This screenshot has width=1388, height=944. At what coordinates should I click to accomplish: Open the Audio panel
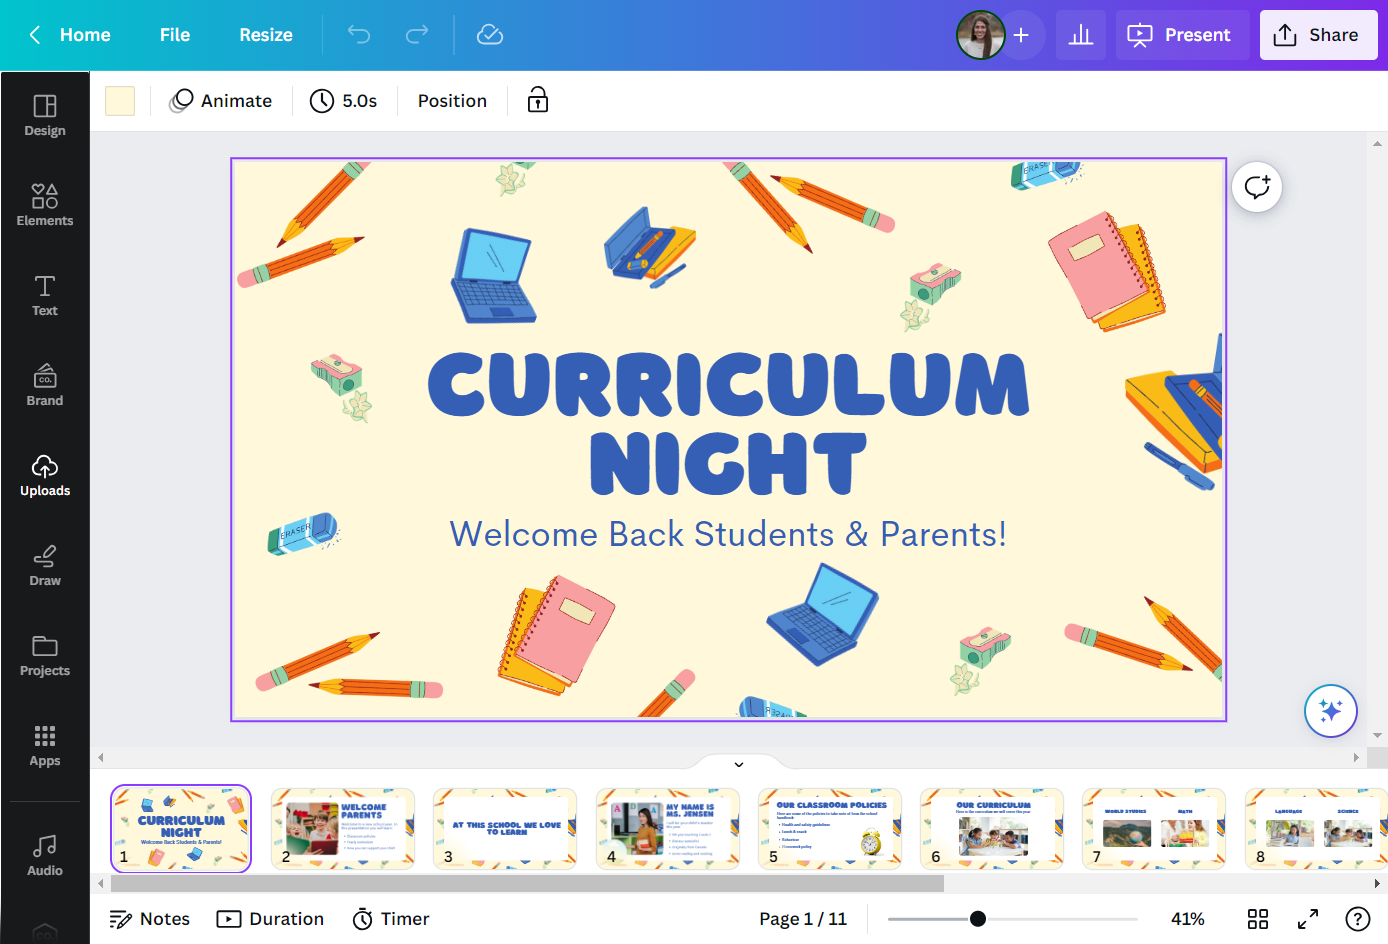point(45,856)
